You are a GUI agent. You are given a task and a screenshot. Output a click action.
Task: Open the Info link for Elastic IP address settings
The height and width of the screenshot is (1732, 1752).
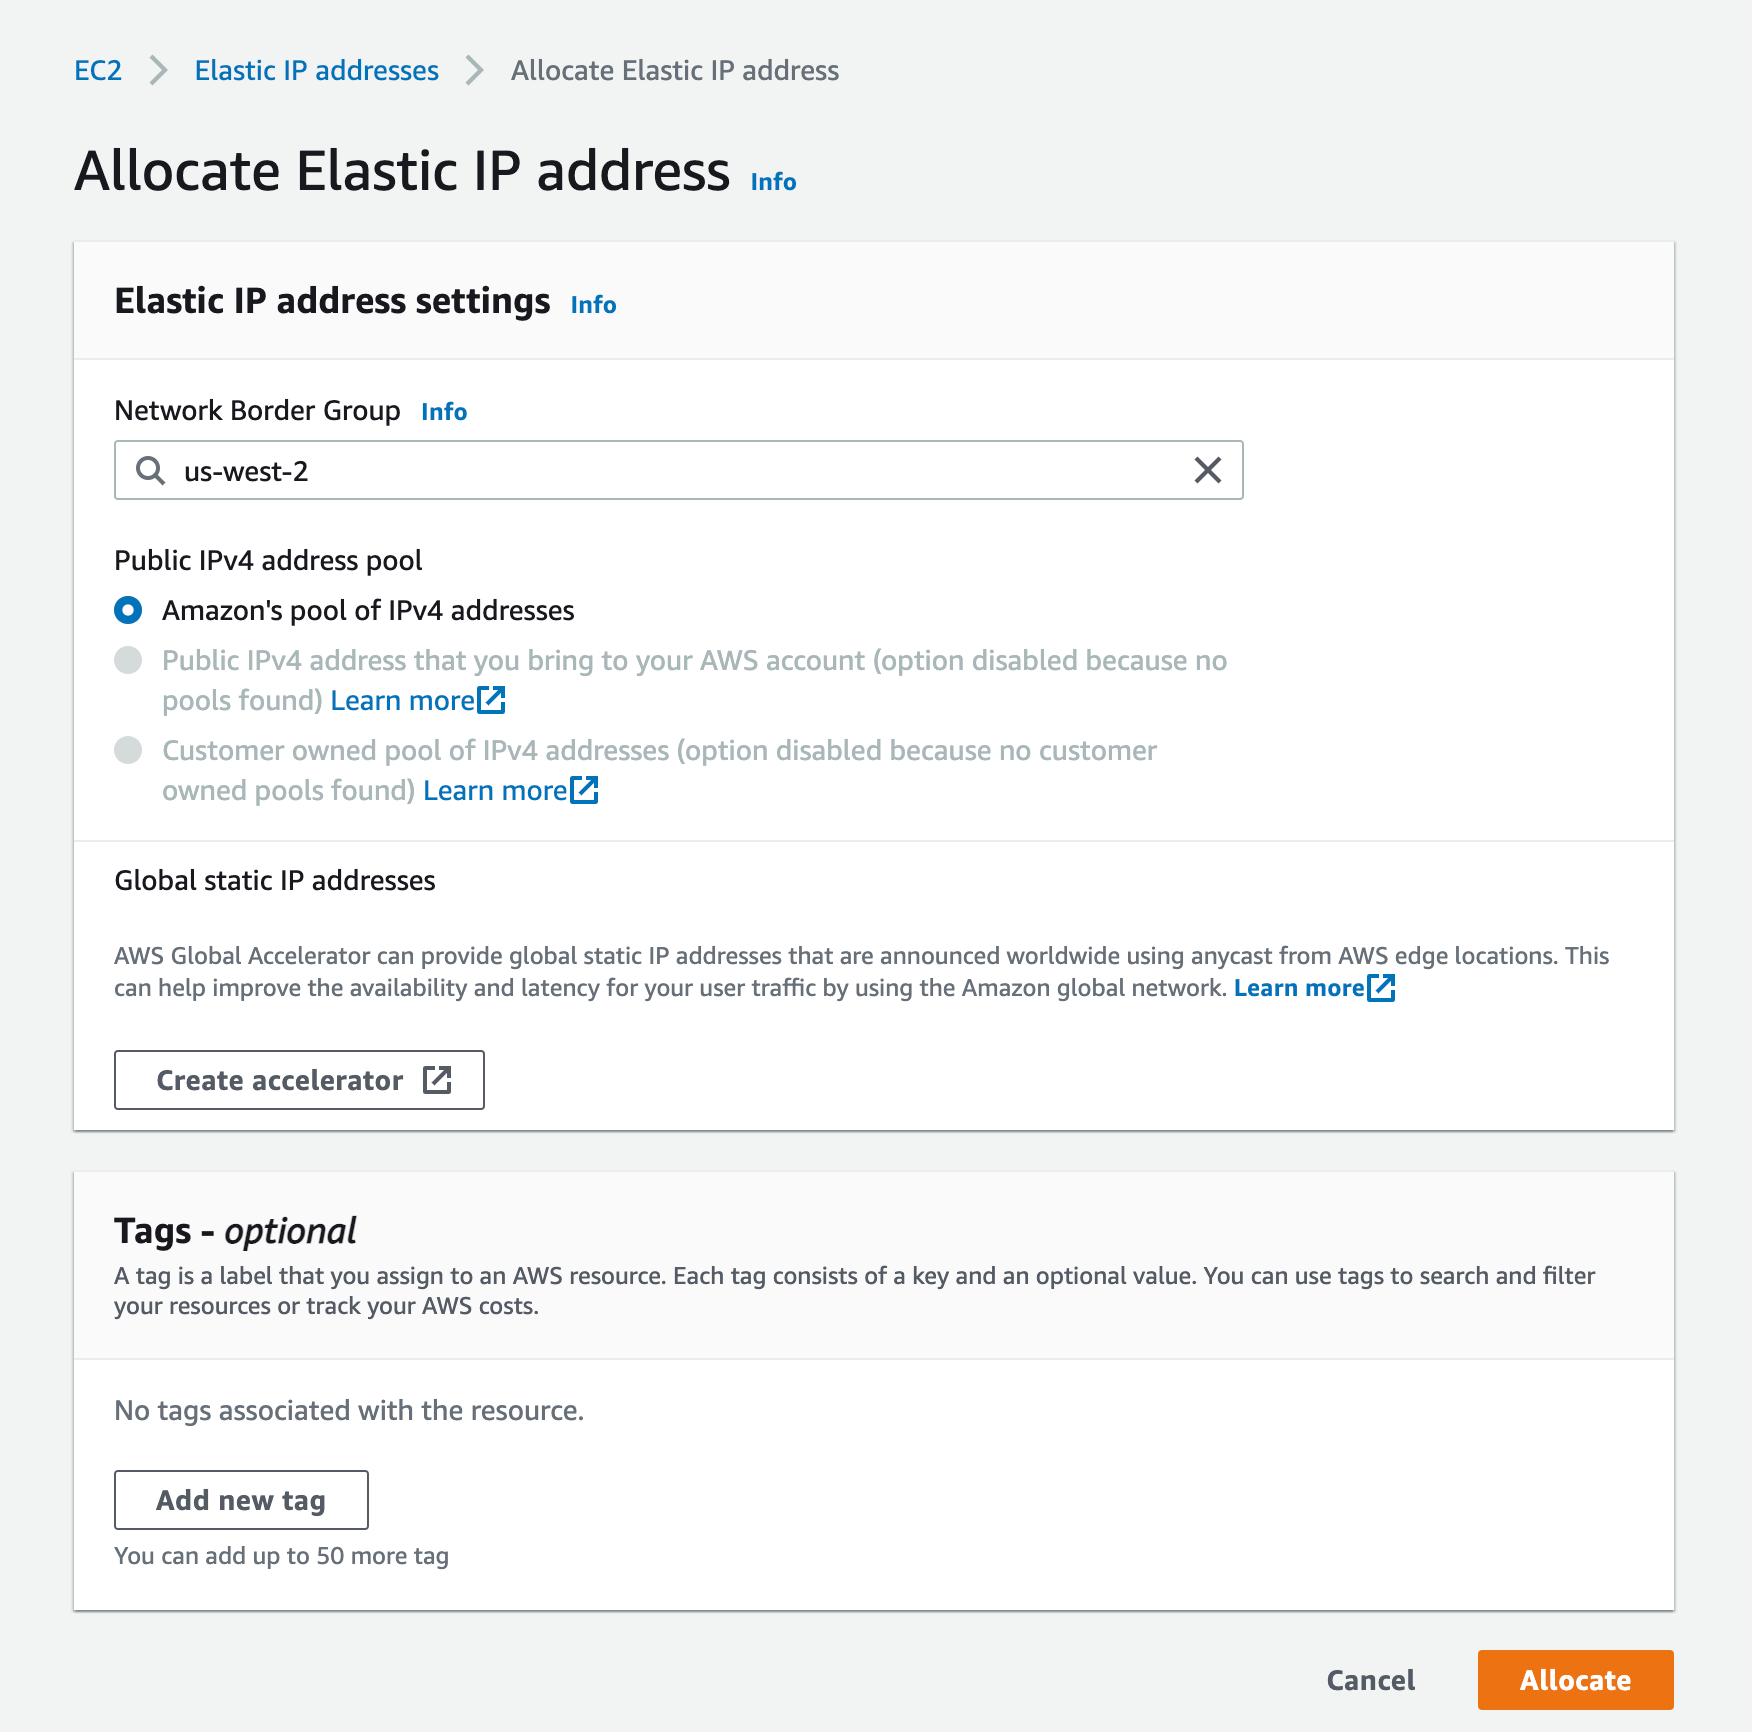coord(593,305)
